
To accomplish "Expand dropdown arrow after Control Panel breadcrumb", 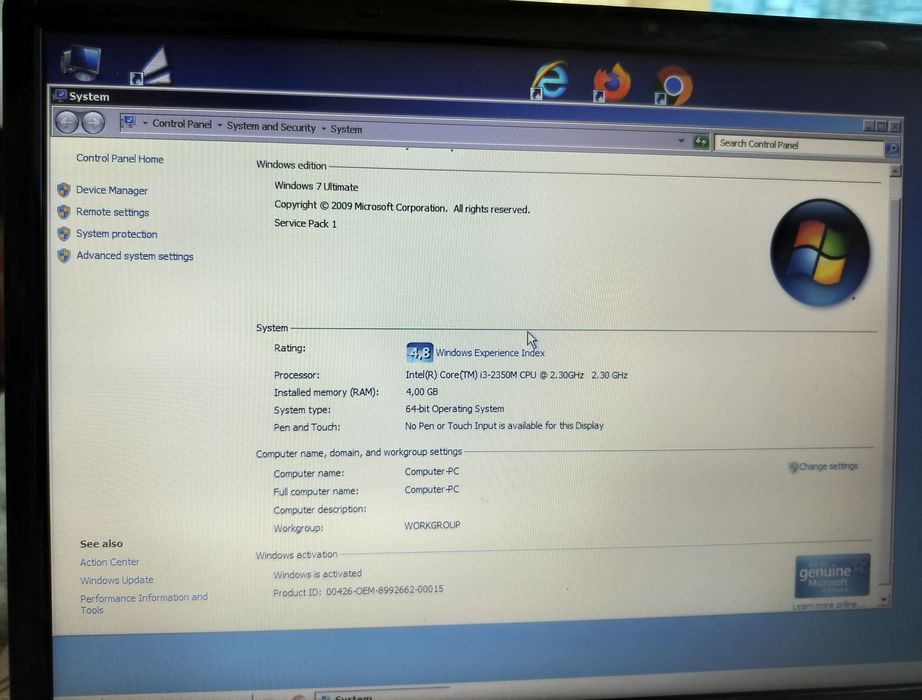I will click(x=219, y=125).
